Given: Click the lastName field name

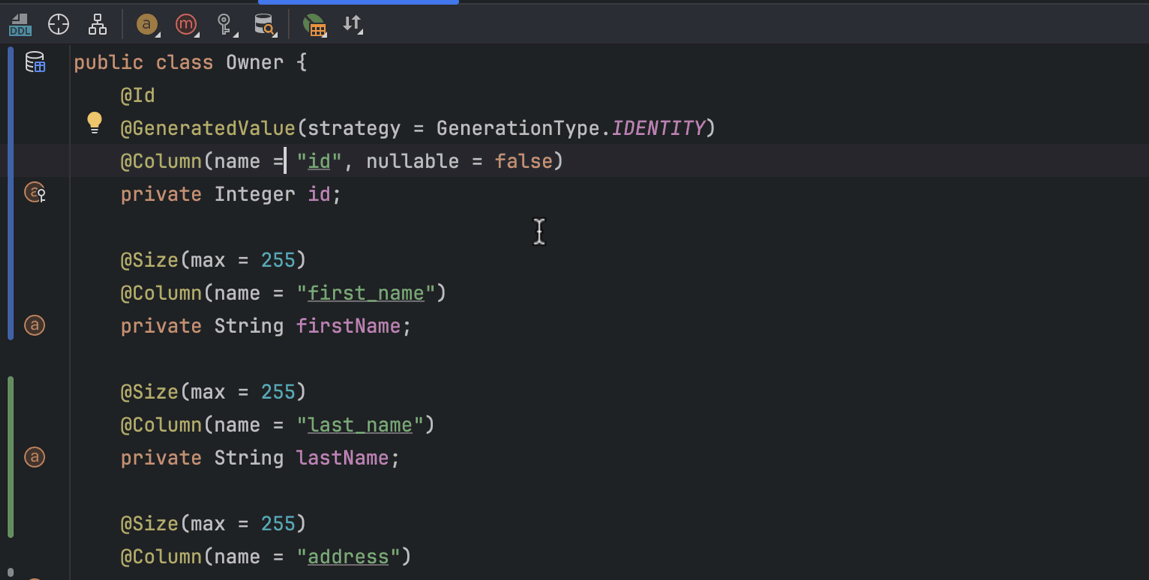Looking at the screenshot, I should 342,458.
